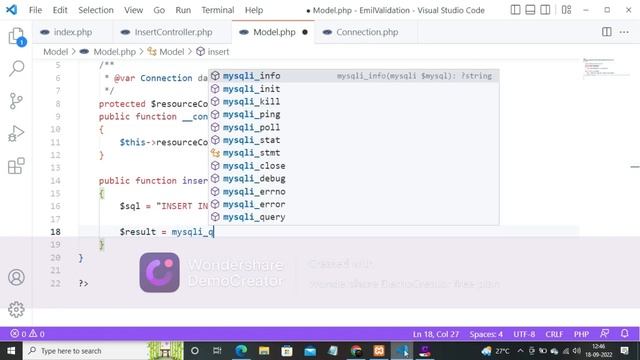Select mysqli_errno suggestion
Screen dimensions: 640x360
click(x=354, y=191)
